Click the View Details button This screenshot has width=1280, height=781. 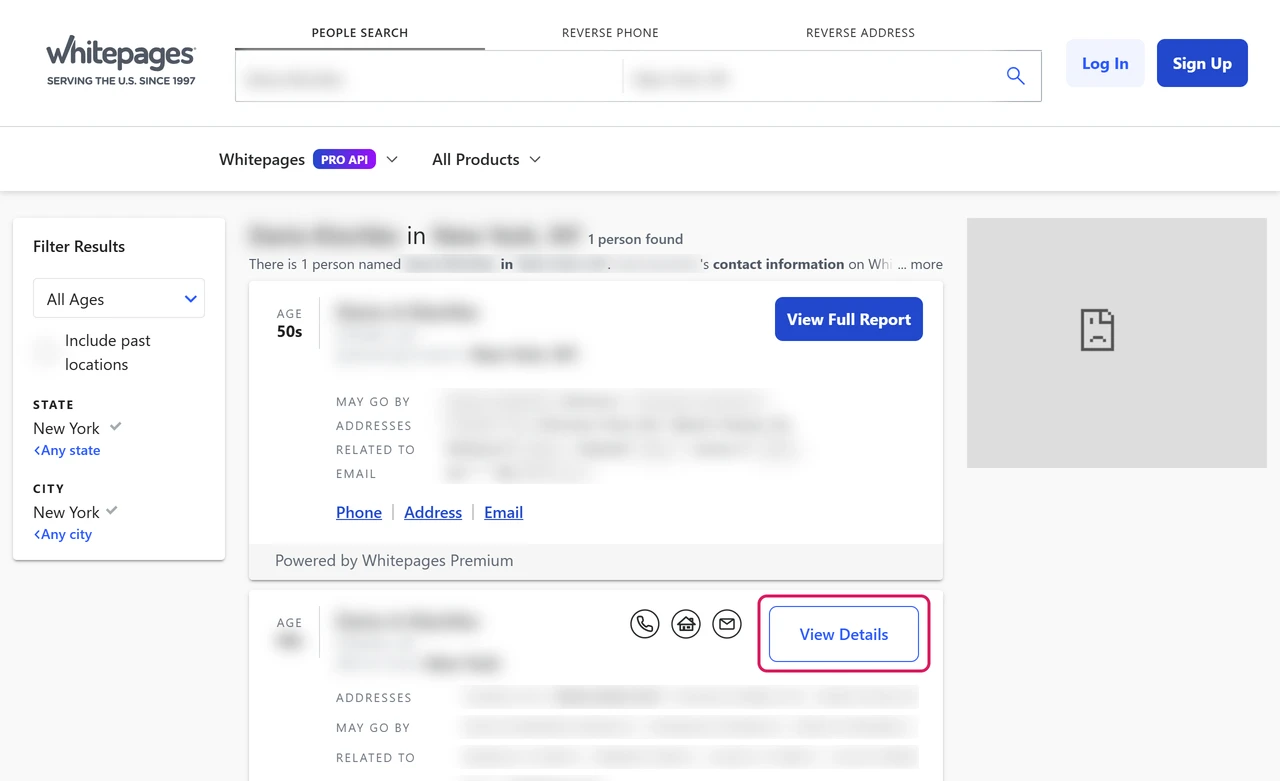coord(844,634)
